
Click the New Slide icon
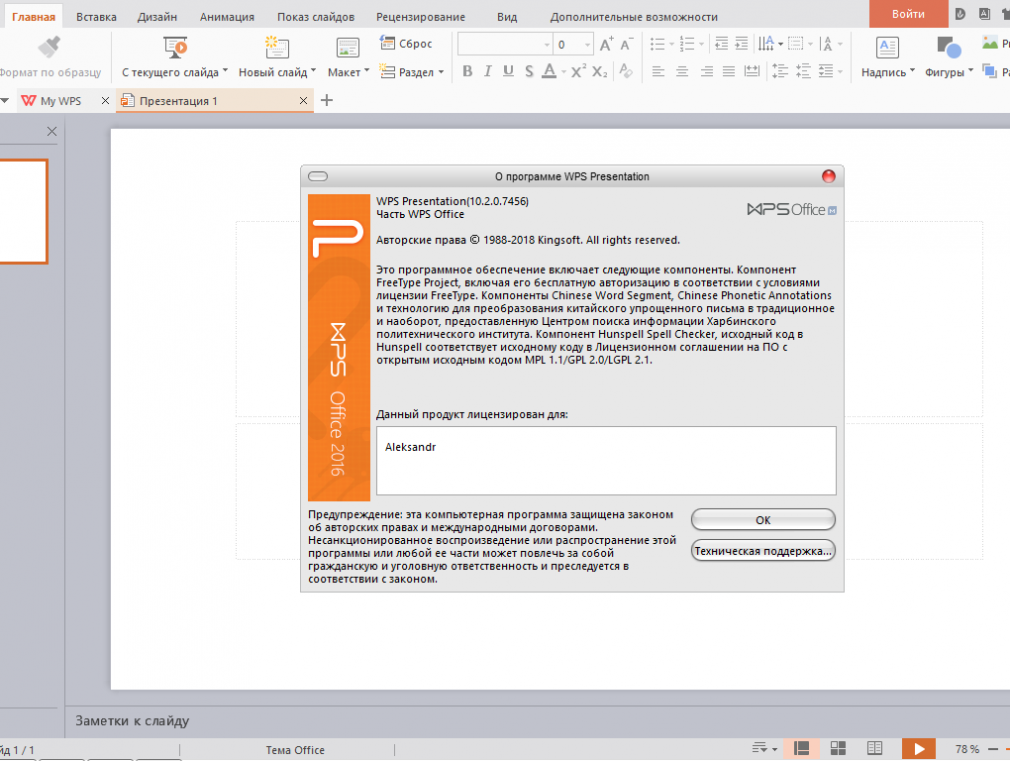[x=276, y=47]
